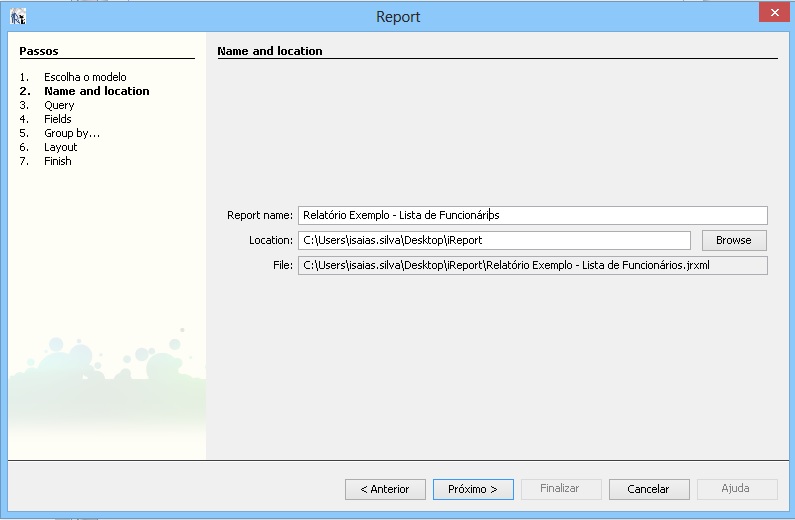The width and height of the screenshot is (795, 520).
Task: Select the Fields step
Action: click(x=58, y=119)
